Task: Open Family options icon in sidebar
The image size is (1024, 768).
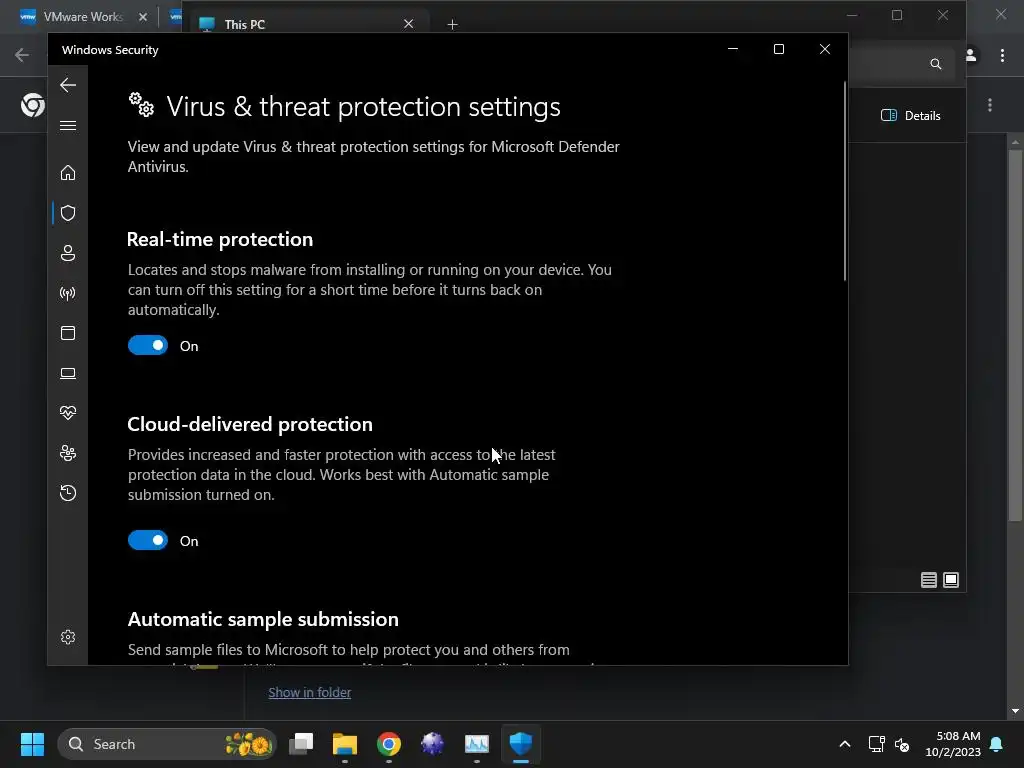Action: (68, 453)
